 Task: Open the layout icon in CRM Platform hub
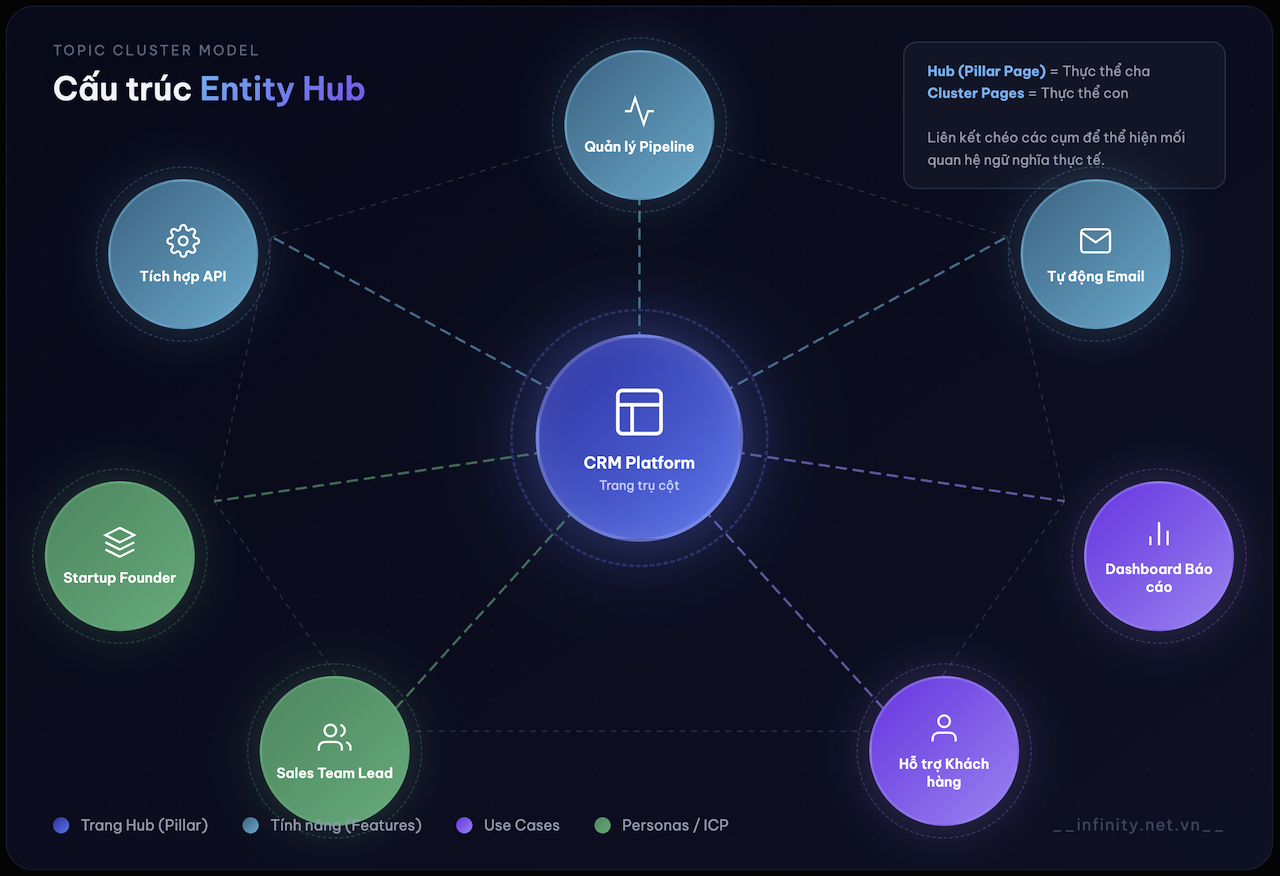[x=639, y=412]
